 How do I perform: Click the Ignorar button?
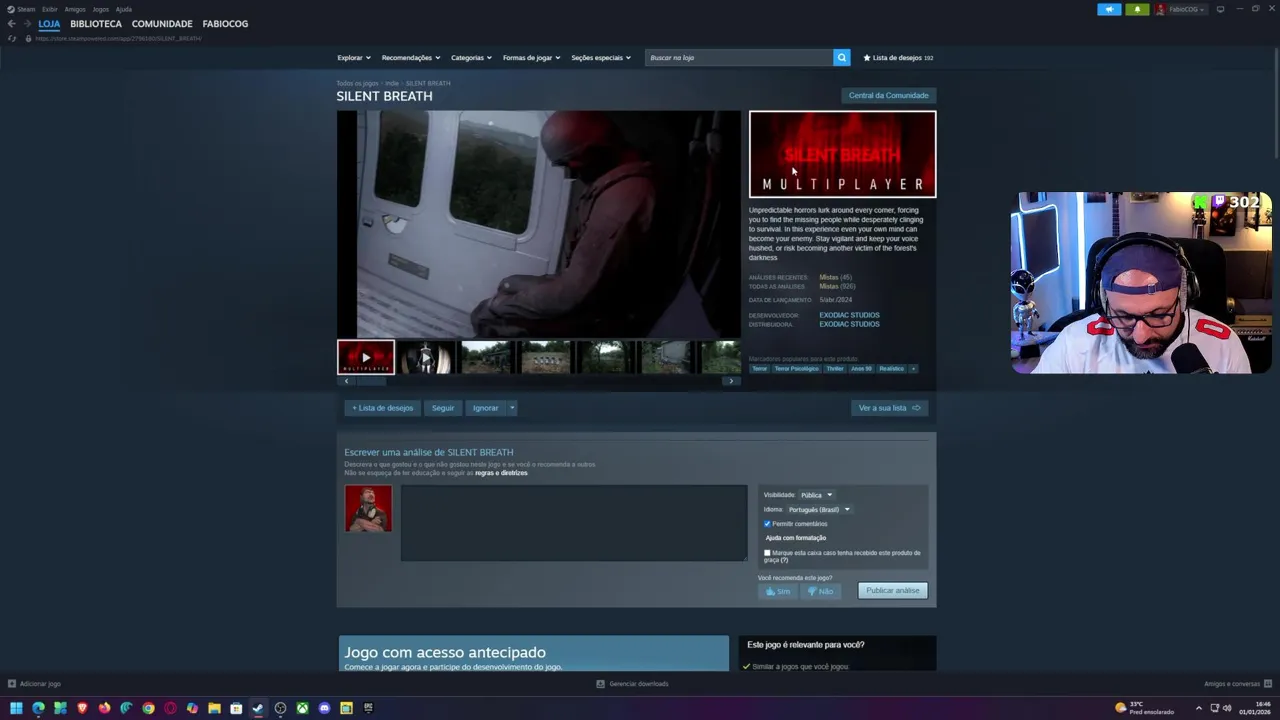[486, 408]
